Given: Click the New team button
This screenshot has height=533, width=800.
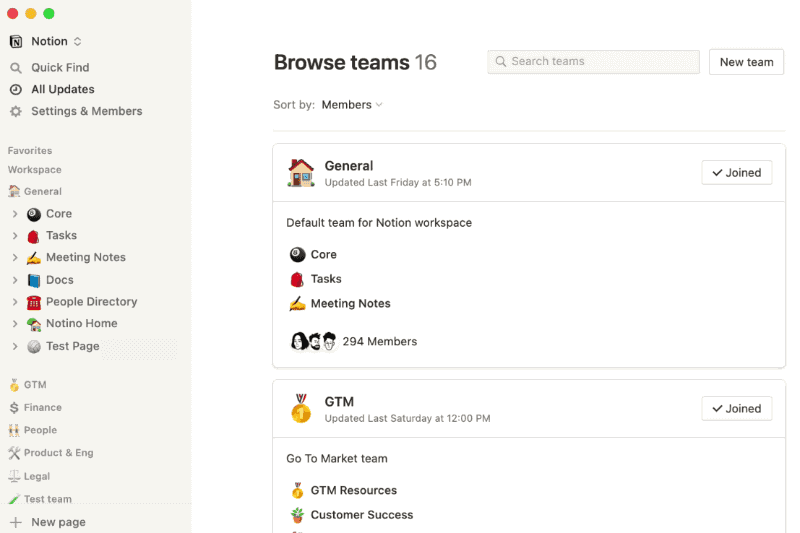Looking at the screenshot, I should (x=746, y=62).
